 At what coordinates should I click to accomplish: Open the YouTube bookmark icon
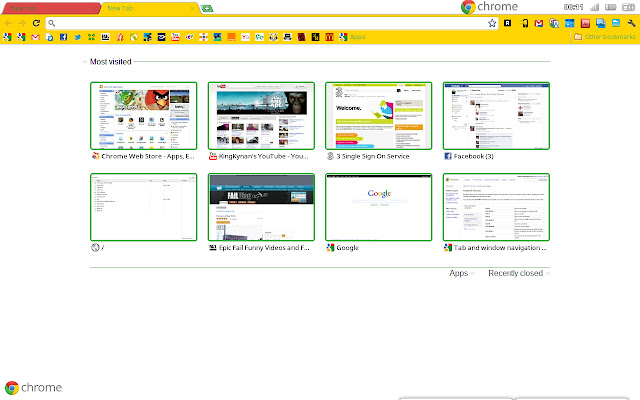click(176, 37)
